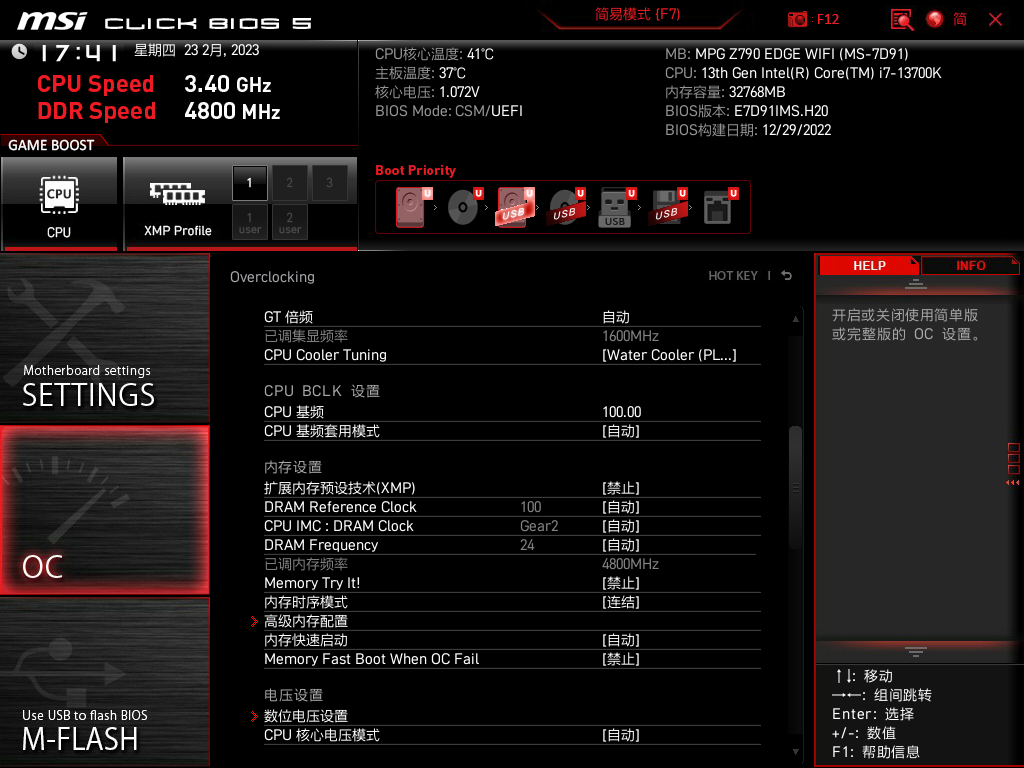Image resolution: width=1024 pixels, height=768 pixels.
Task: Open the BIOS search tool
Action: (x=902, y=20)
